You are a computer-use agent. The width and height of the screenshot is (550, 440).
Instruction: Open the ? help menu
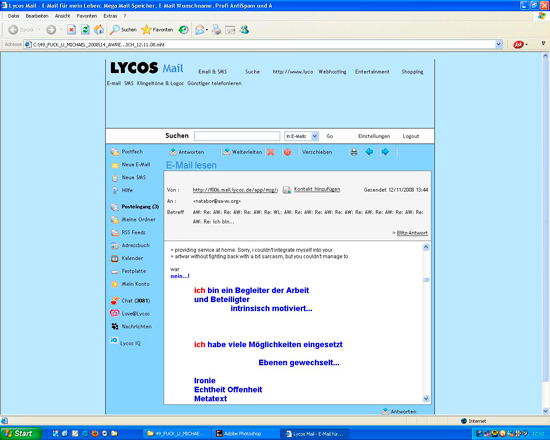[125, 16]
